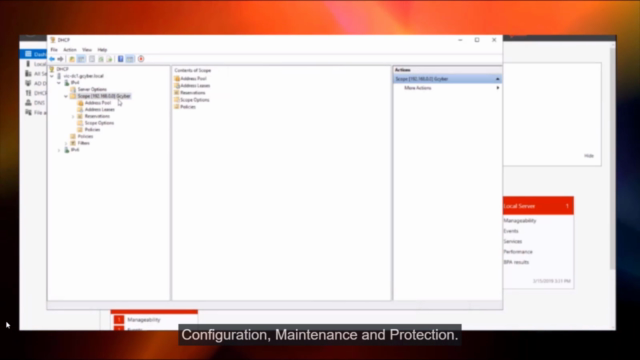Select Address Leases in the tree

pos(100,109)
